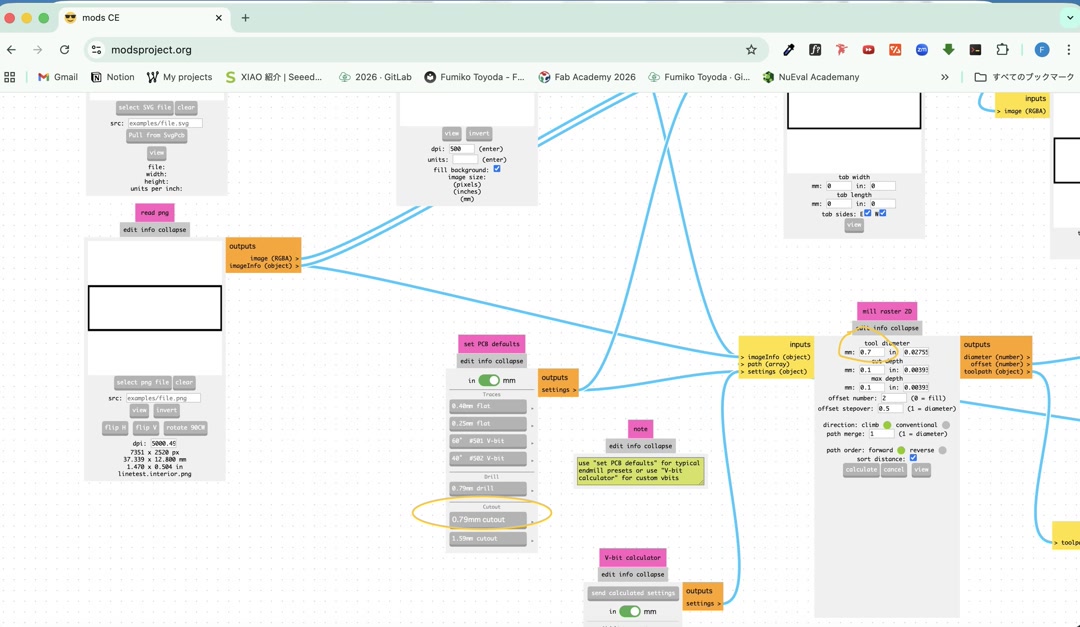Open the NuEval Academany bookmark
The image size is (1080, 627).
pos(811,77)
